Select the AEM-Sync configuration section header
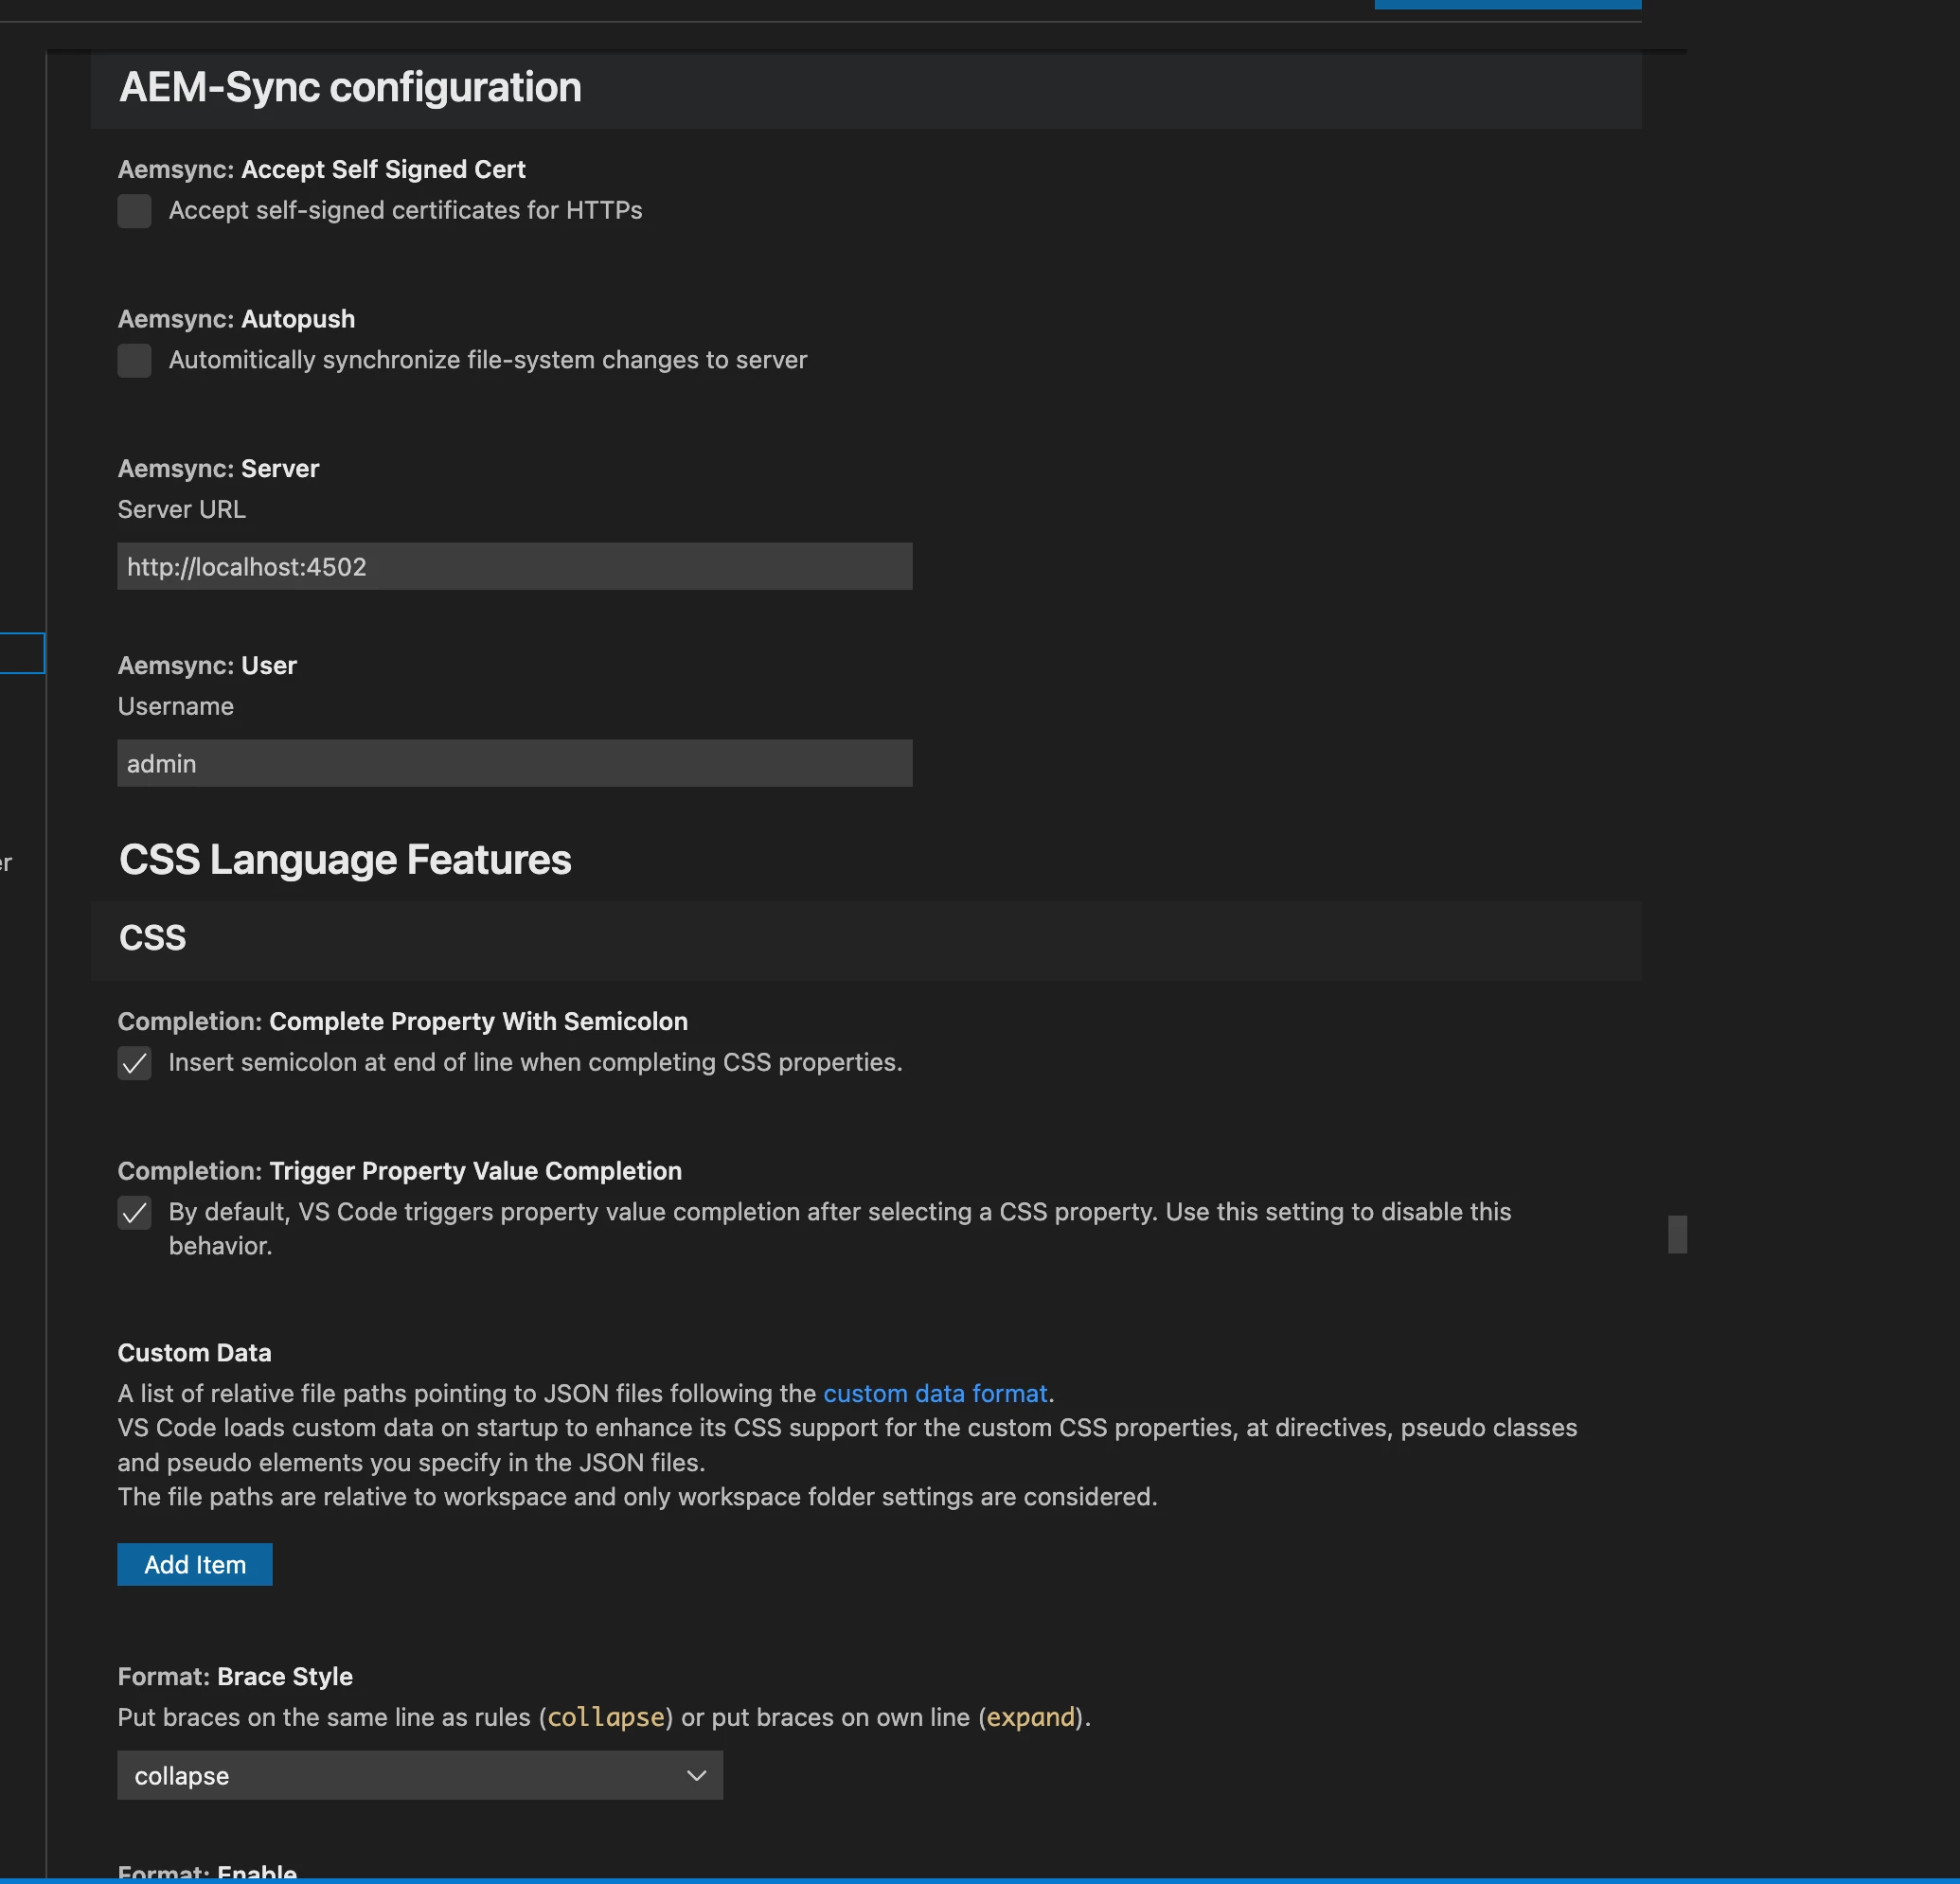1960x1884 pixels. click(x=350, y=88)
